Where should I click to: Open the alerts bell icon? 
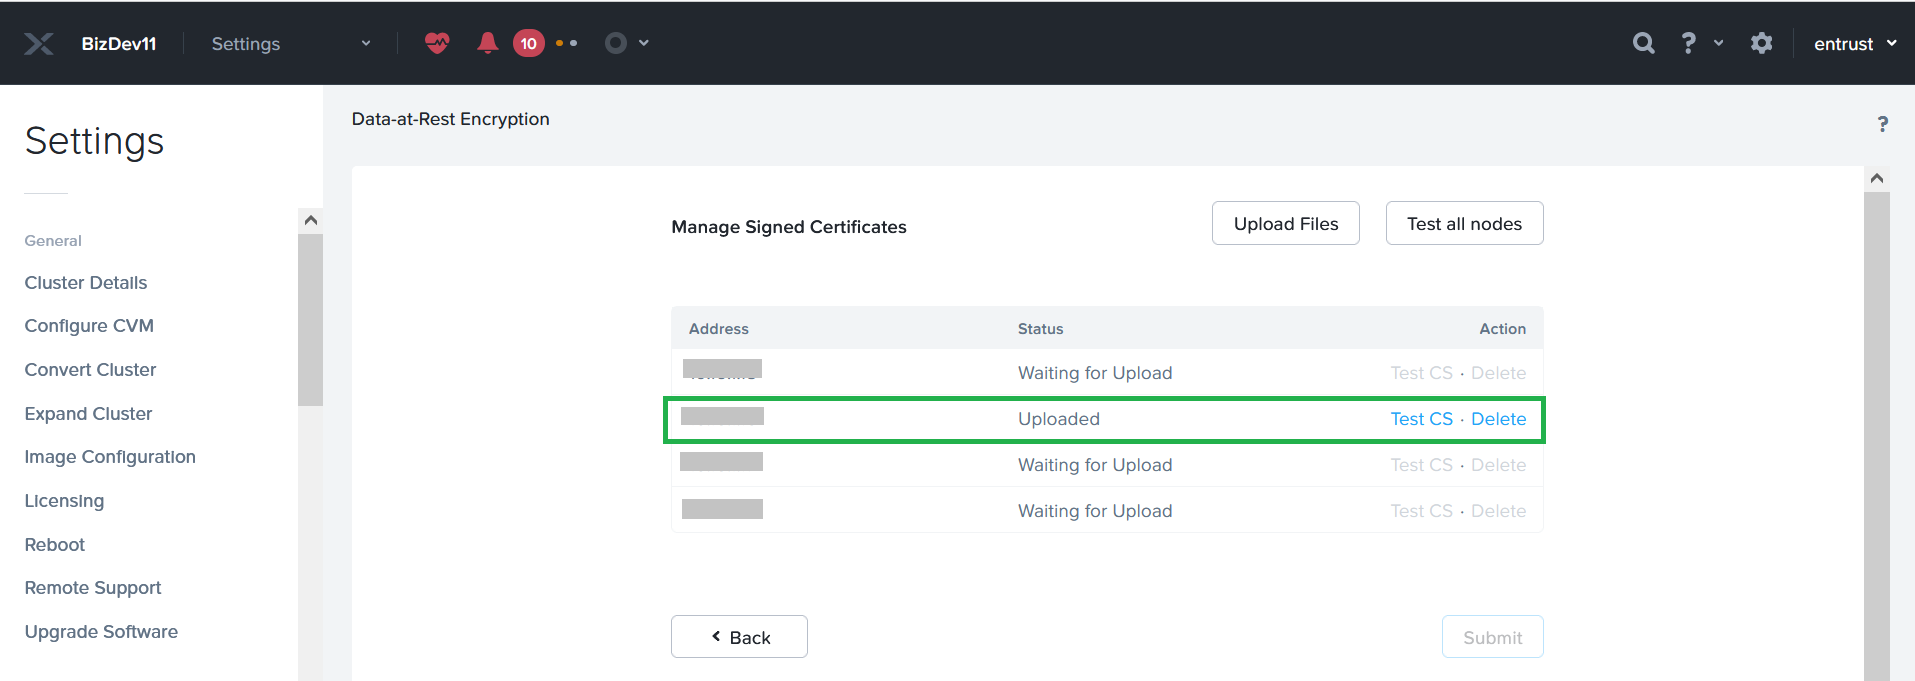point(488,43)
